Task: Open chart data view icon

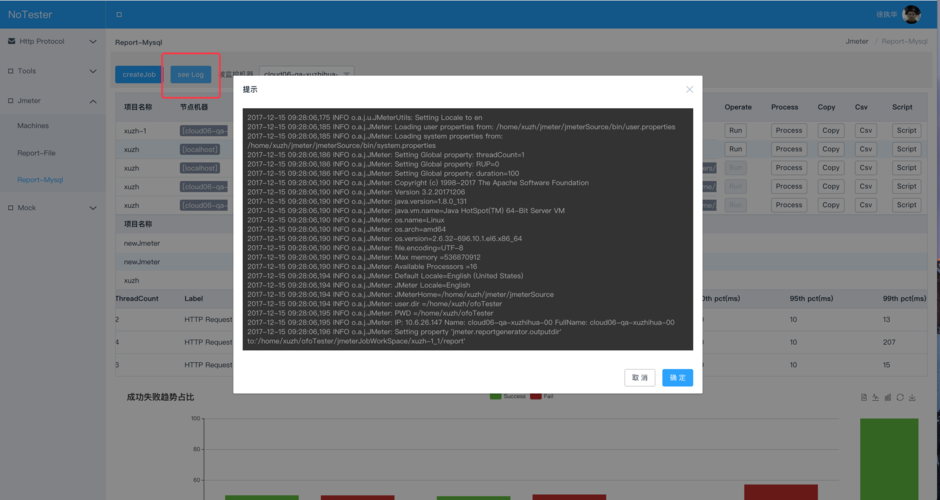Action: click(864, 397)
